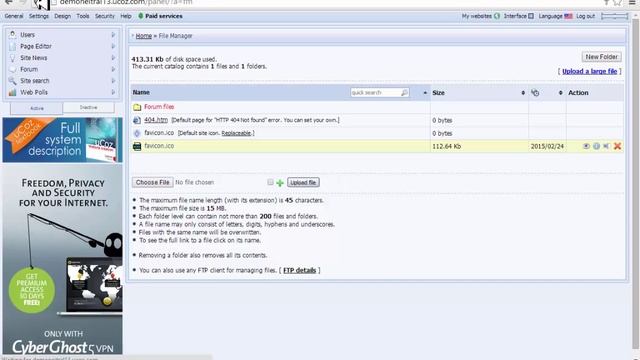Click the info icon for favicon.ico
The height and width of the screenshot is (360, 640).
click(596, 146)
